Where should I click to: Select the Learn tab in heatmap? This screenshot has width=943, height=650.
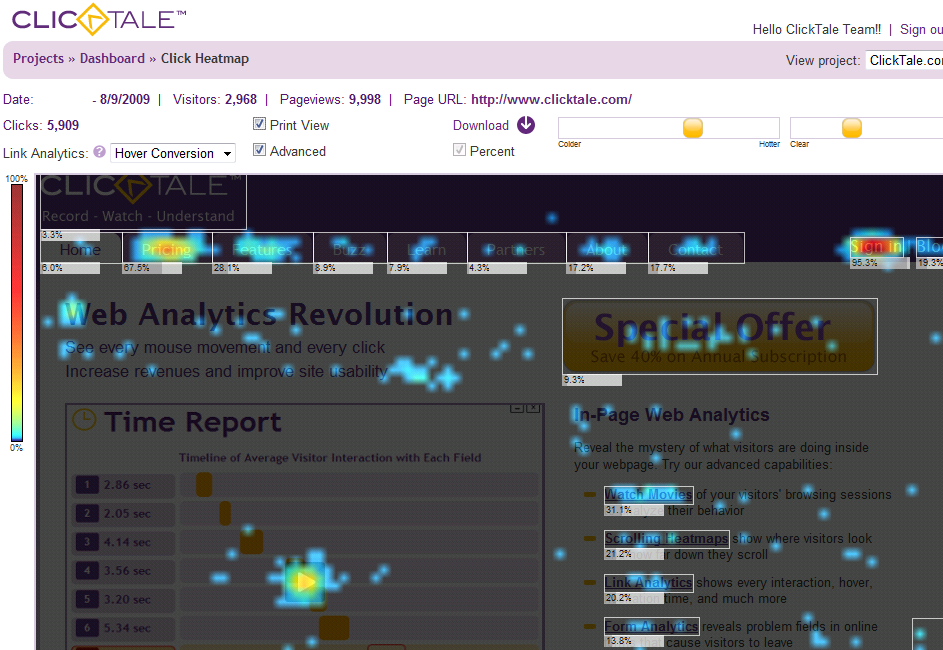[428, 248]
